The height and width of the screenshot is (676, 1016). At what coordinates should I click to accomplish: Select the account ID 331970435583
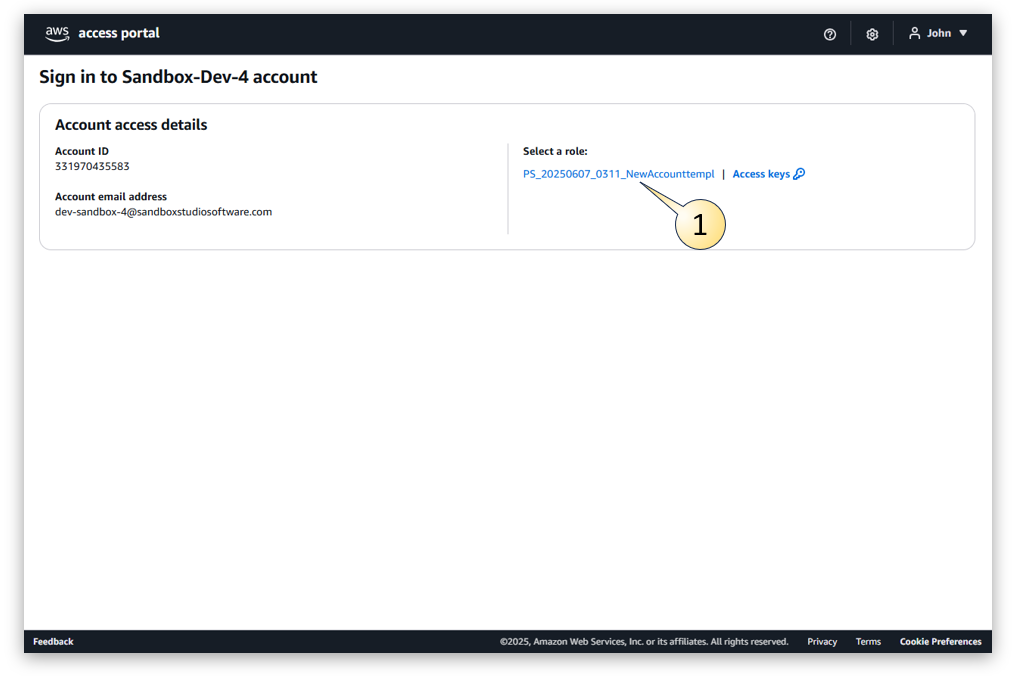[x=92, y=167]
